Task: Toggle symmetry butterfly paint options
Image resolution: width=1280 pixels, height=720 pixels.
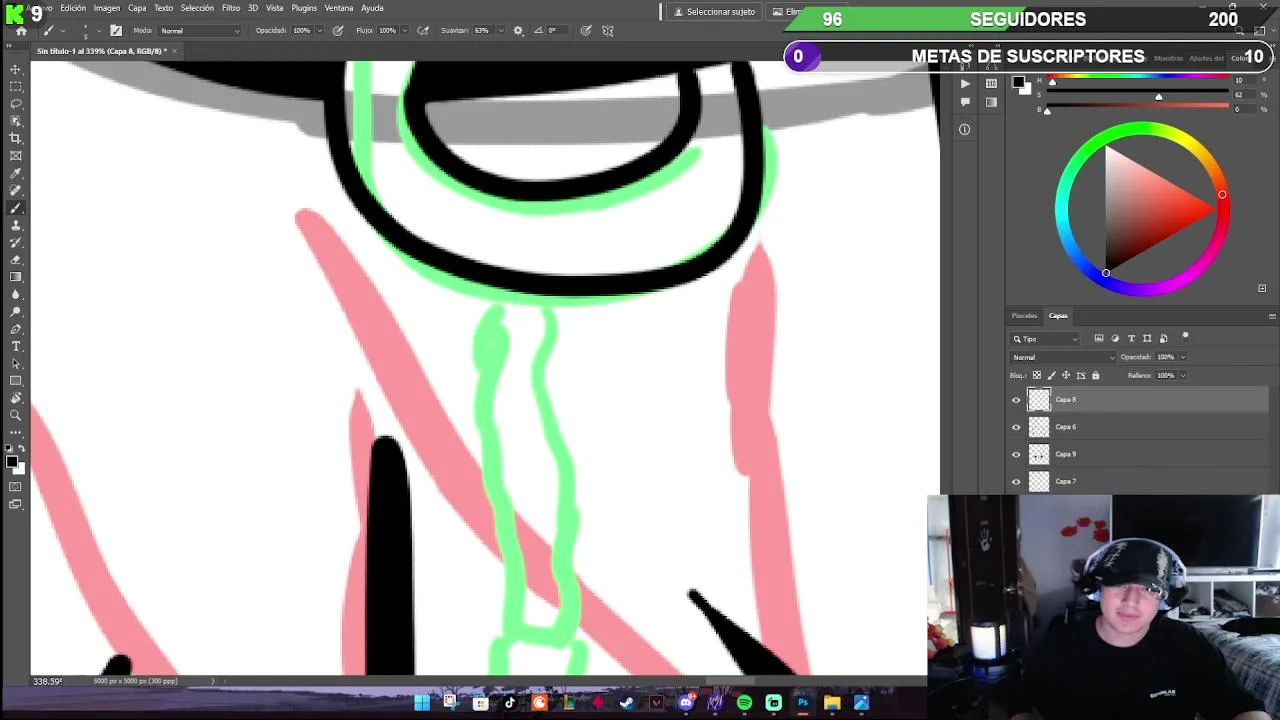Action: point(608,31)
